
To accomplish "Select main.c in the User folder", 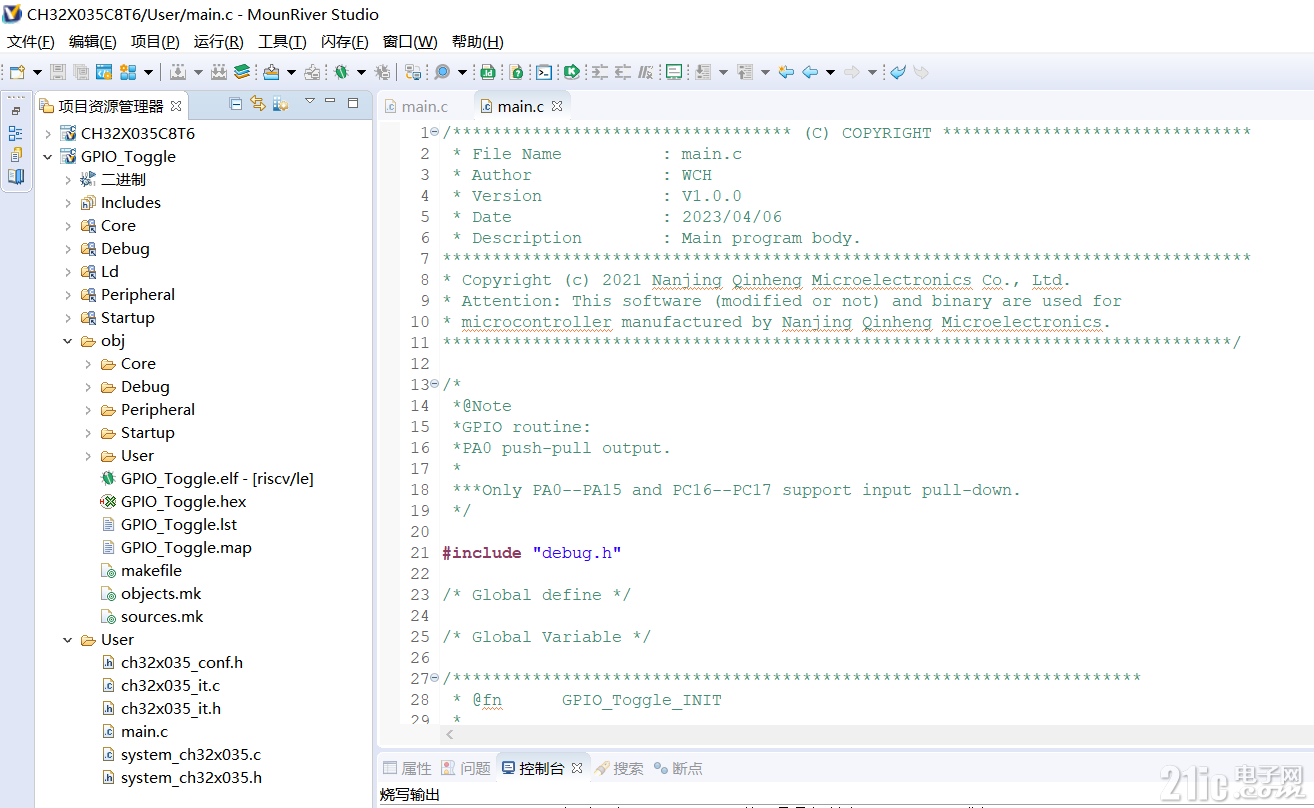I will 144,732.
